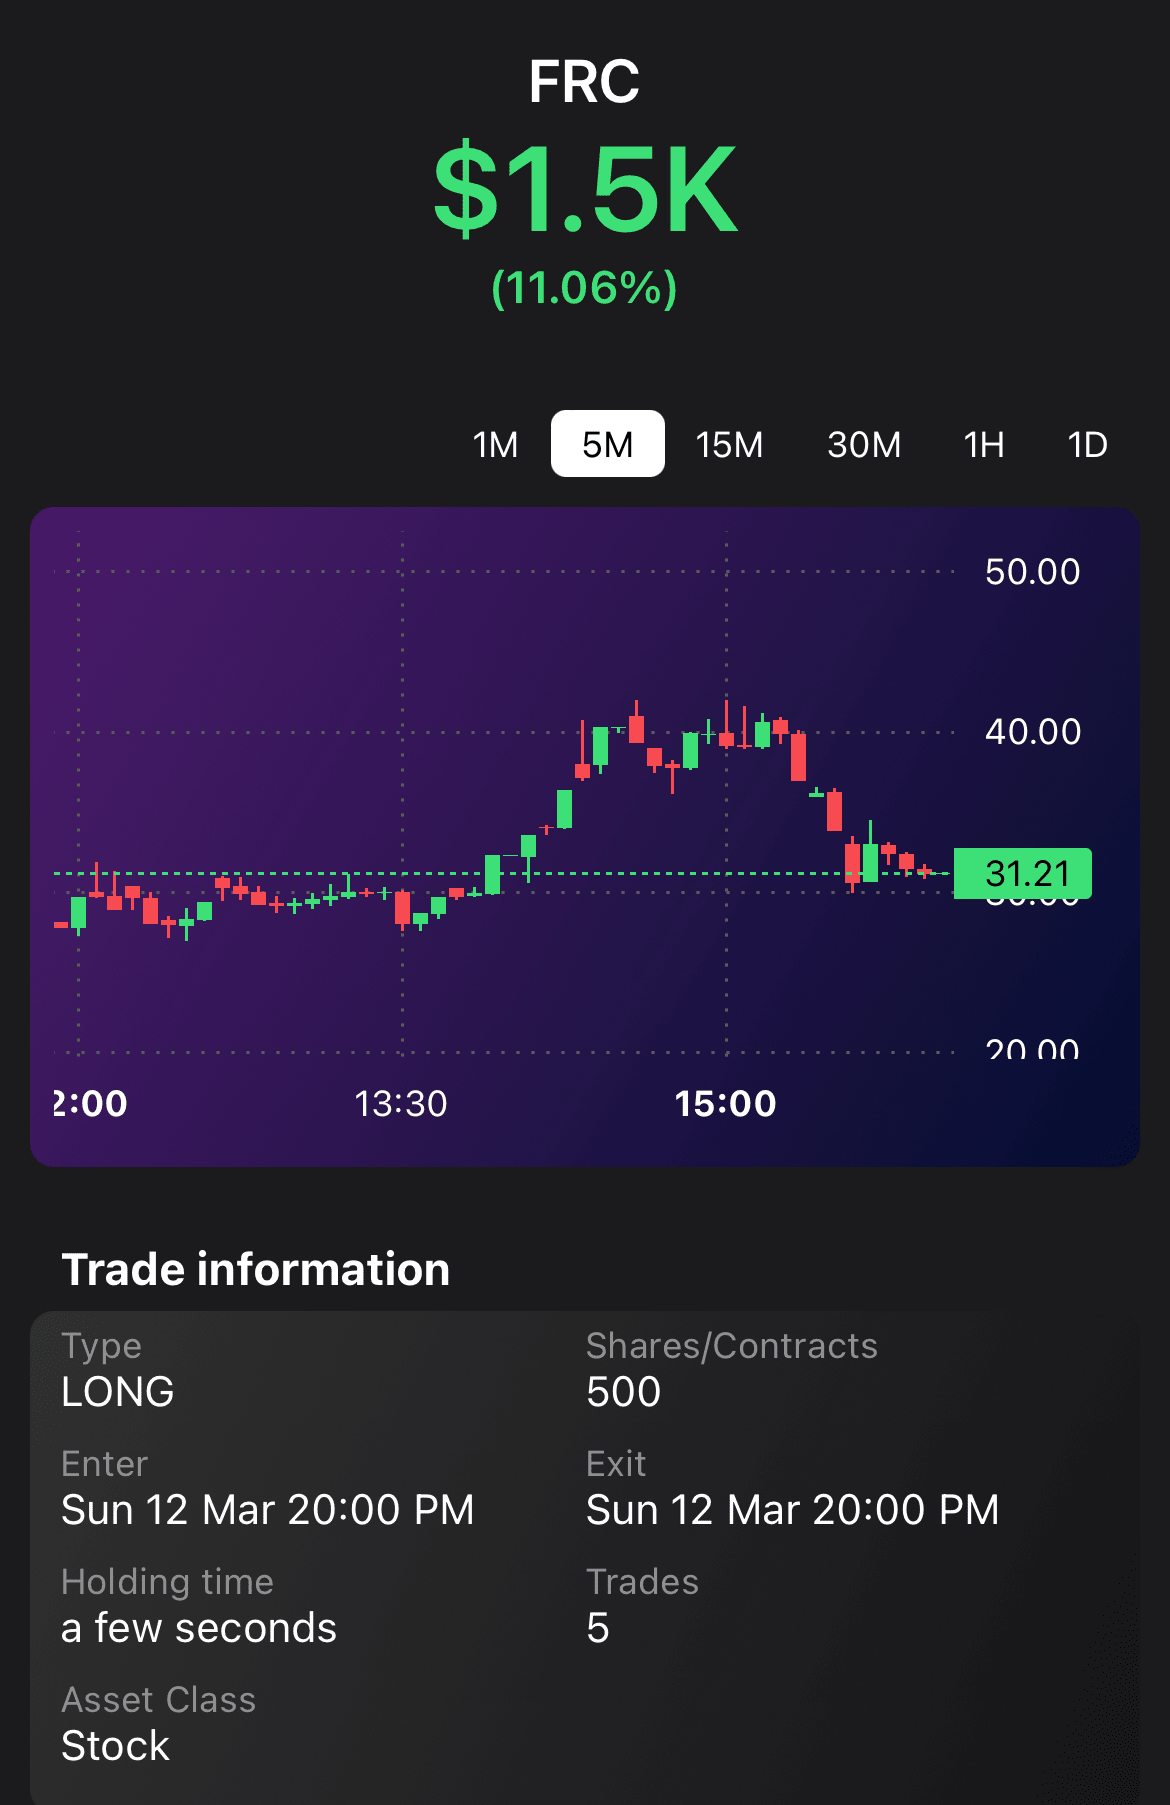Click the $1.5K profit amount
The width and height of the screenshot is (1170, 1805).
pos(584,190)
